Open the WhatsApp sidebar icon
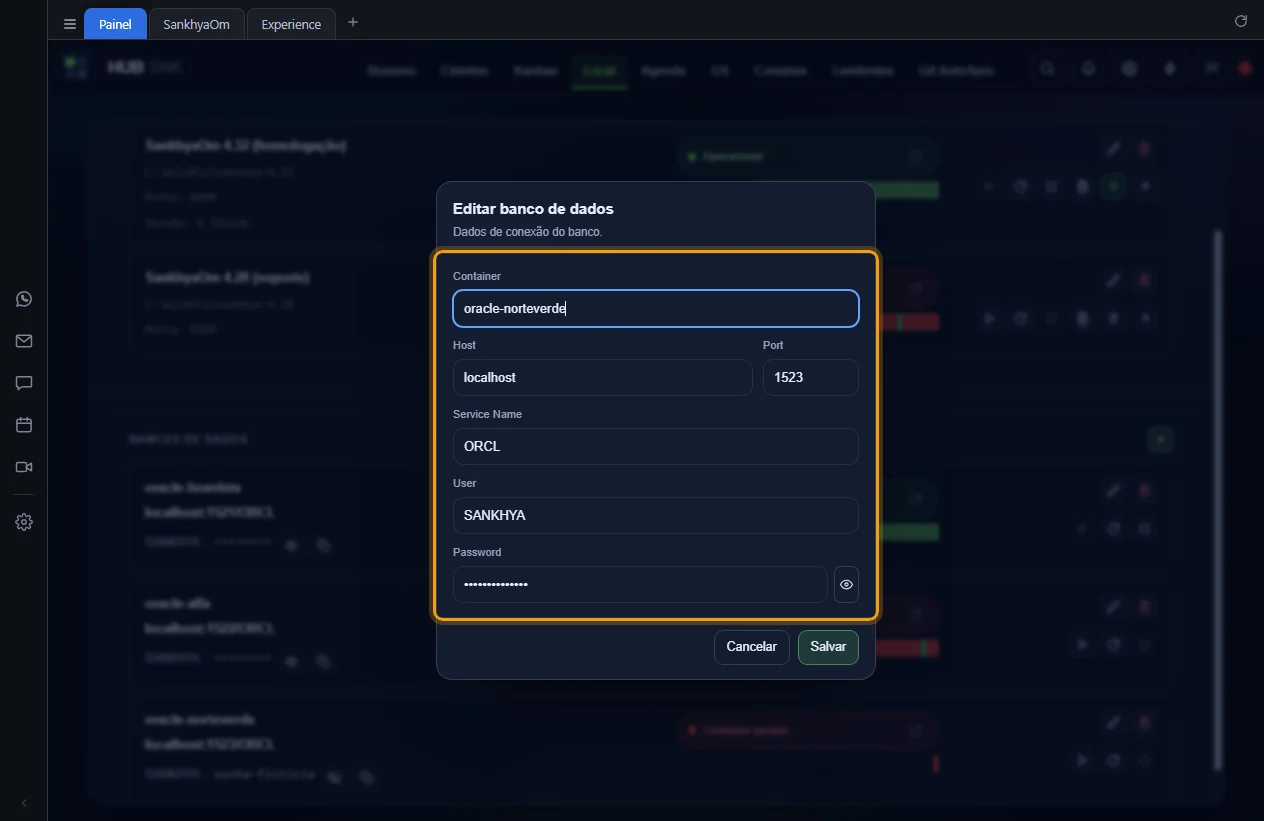 (24, 299)
